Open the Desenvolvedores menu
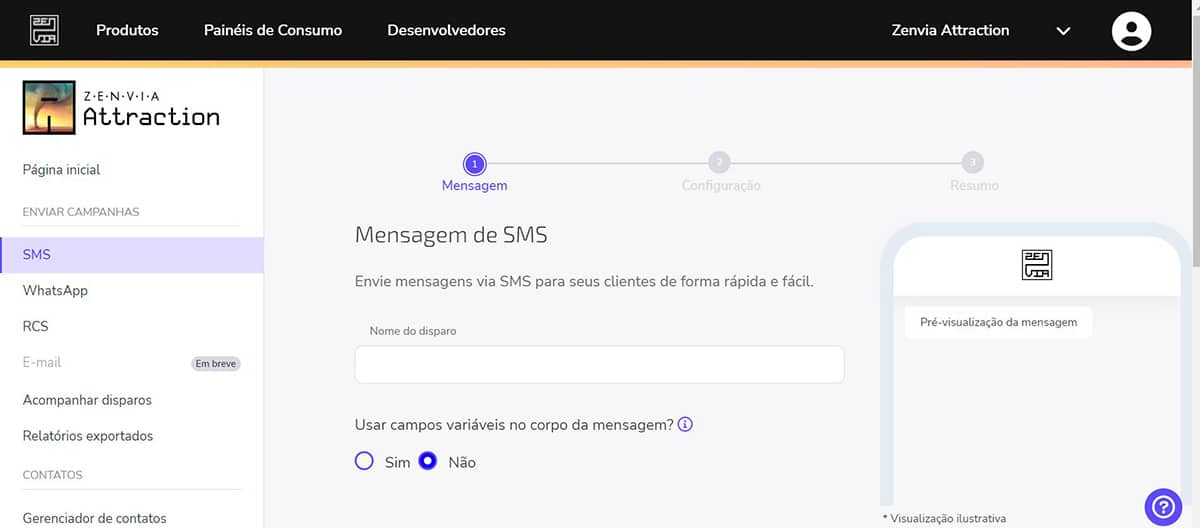 (x=446, y=30)
